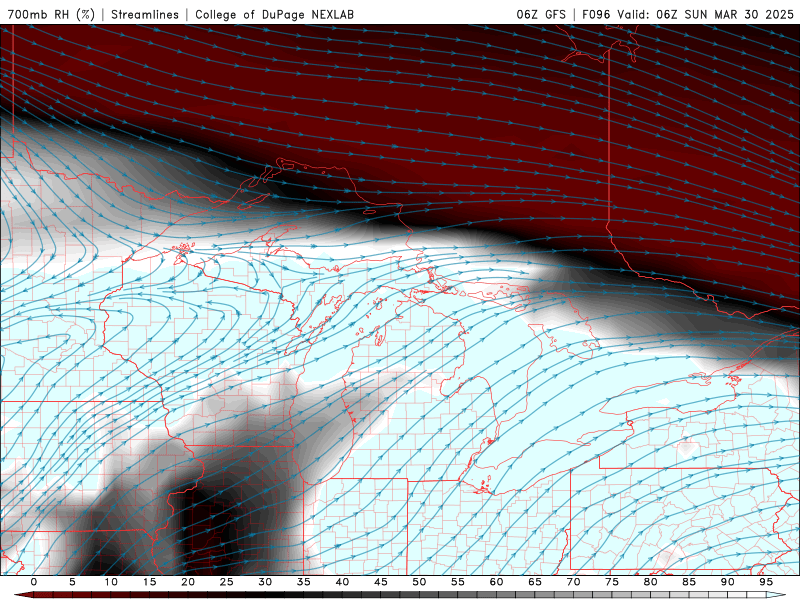Viewport: 800px width, 600px height.
Task: Click the colorbar label "85"
Action: coord(689,582)
